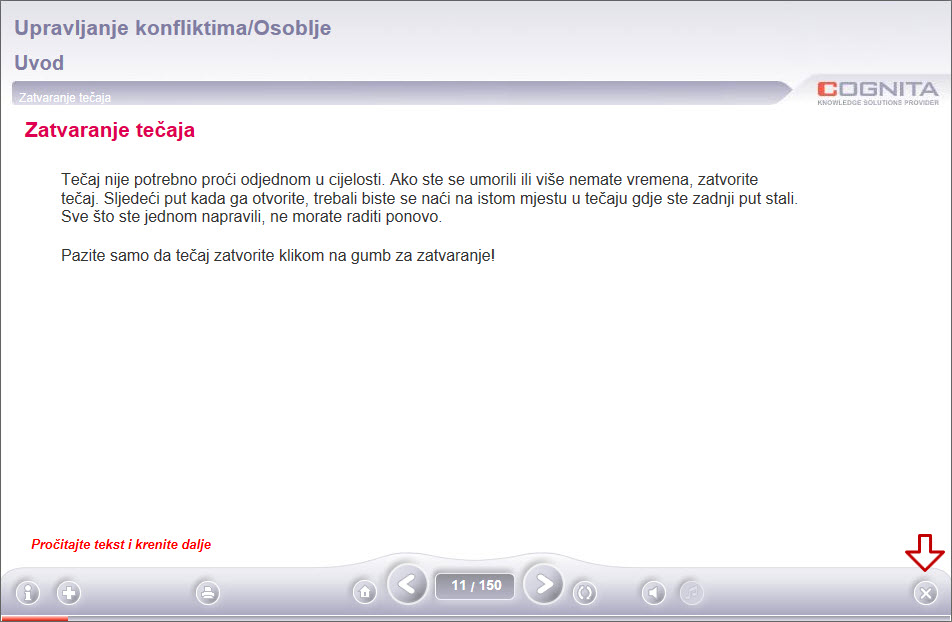The width and height of the screenshot is (952, 622).
Task: Go to the previous slide
Action: tap(407, 585)
